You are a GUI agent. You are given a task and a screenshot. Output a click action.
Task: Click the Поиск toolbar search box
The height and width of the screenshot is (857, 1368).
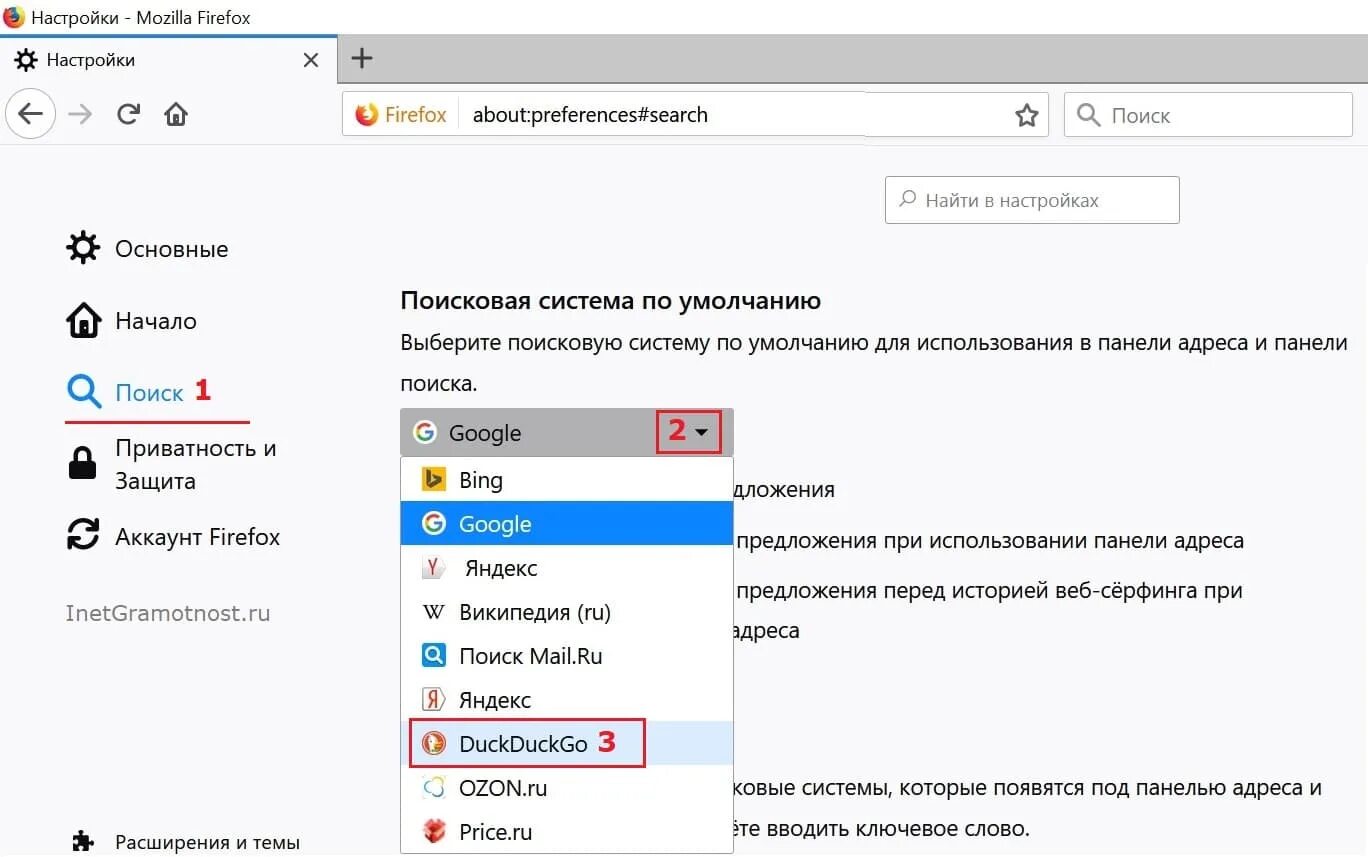(1208, 115)
